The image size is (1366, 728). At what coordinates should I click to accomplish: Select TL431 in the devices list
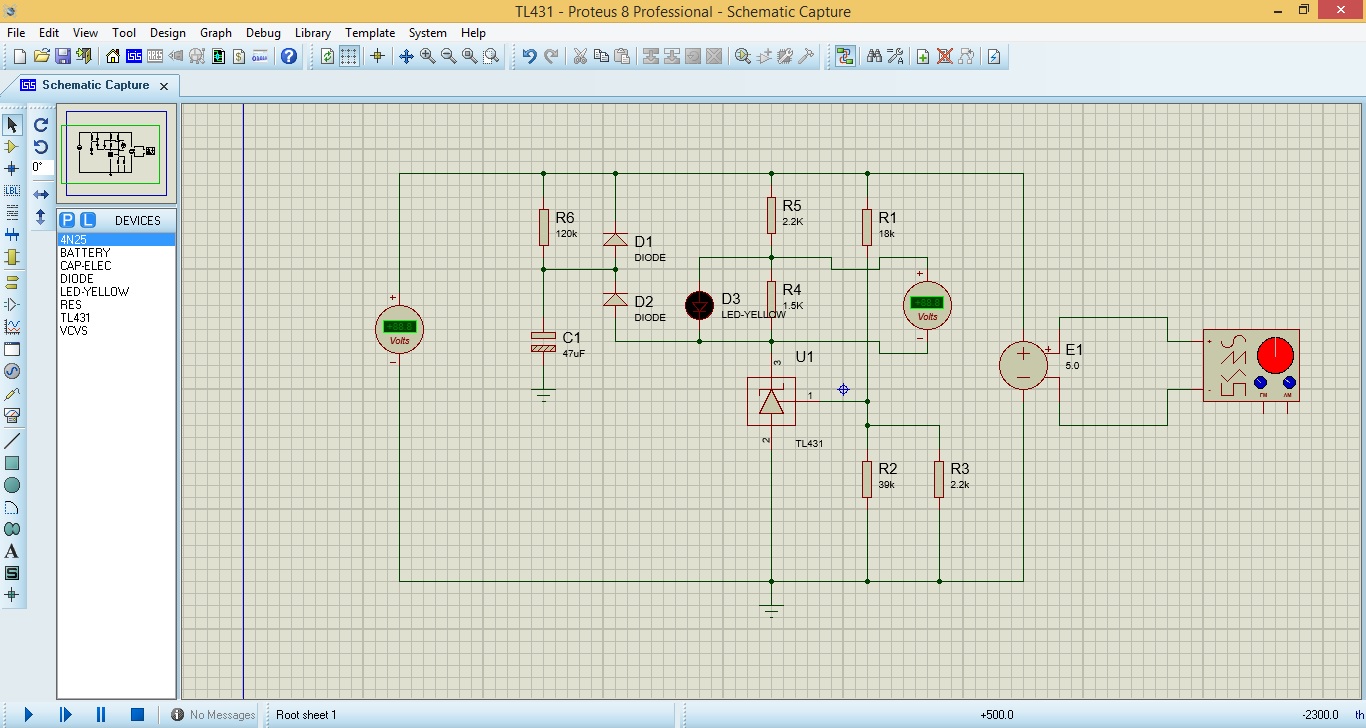tap(75, 318)
